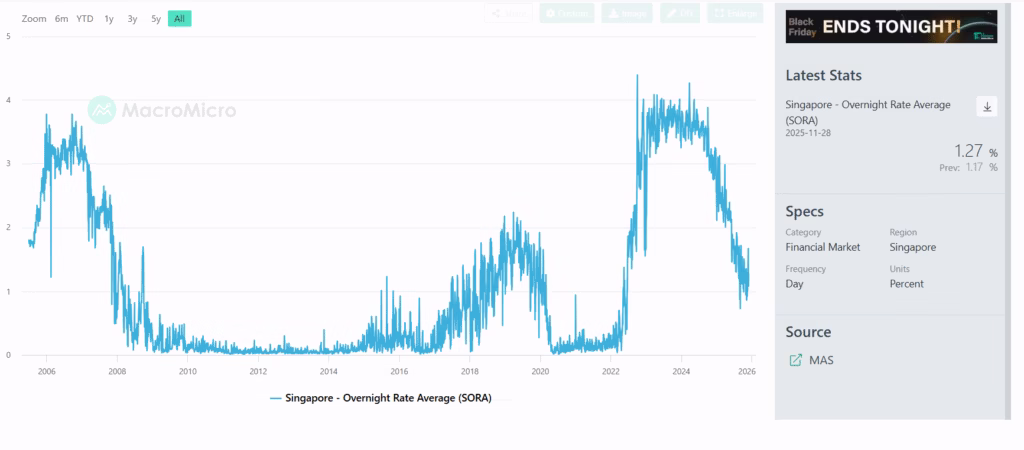Select the All zoom range
Image resolution: width=1024 pixels, height=450 pixels.
[179, 19]
